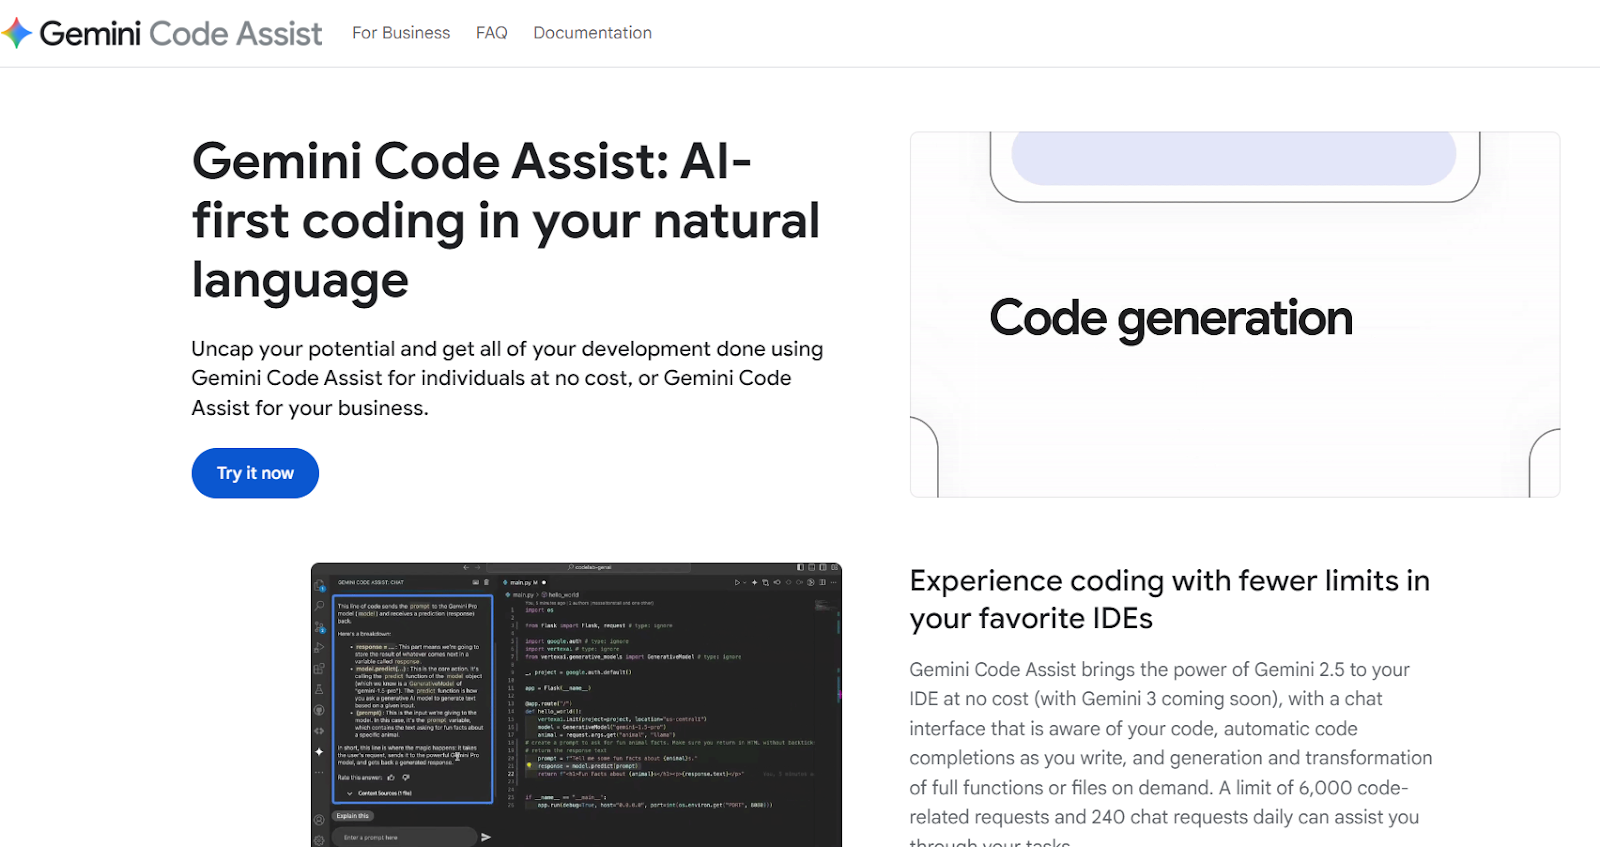Click the Accounts icon in IDE sidebar
The height and width of the screenshot is (847, 1600).
coord(319,820)
